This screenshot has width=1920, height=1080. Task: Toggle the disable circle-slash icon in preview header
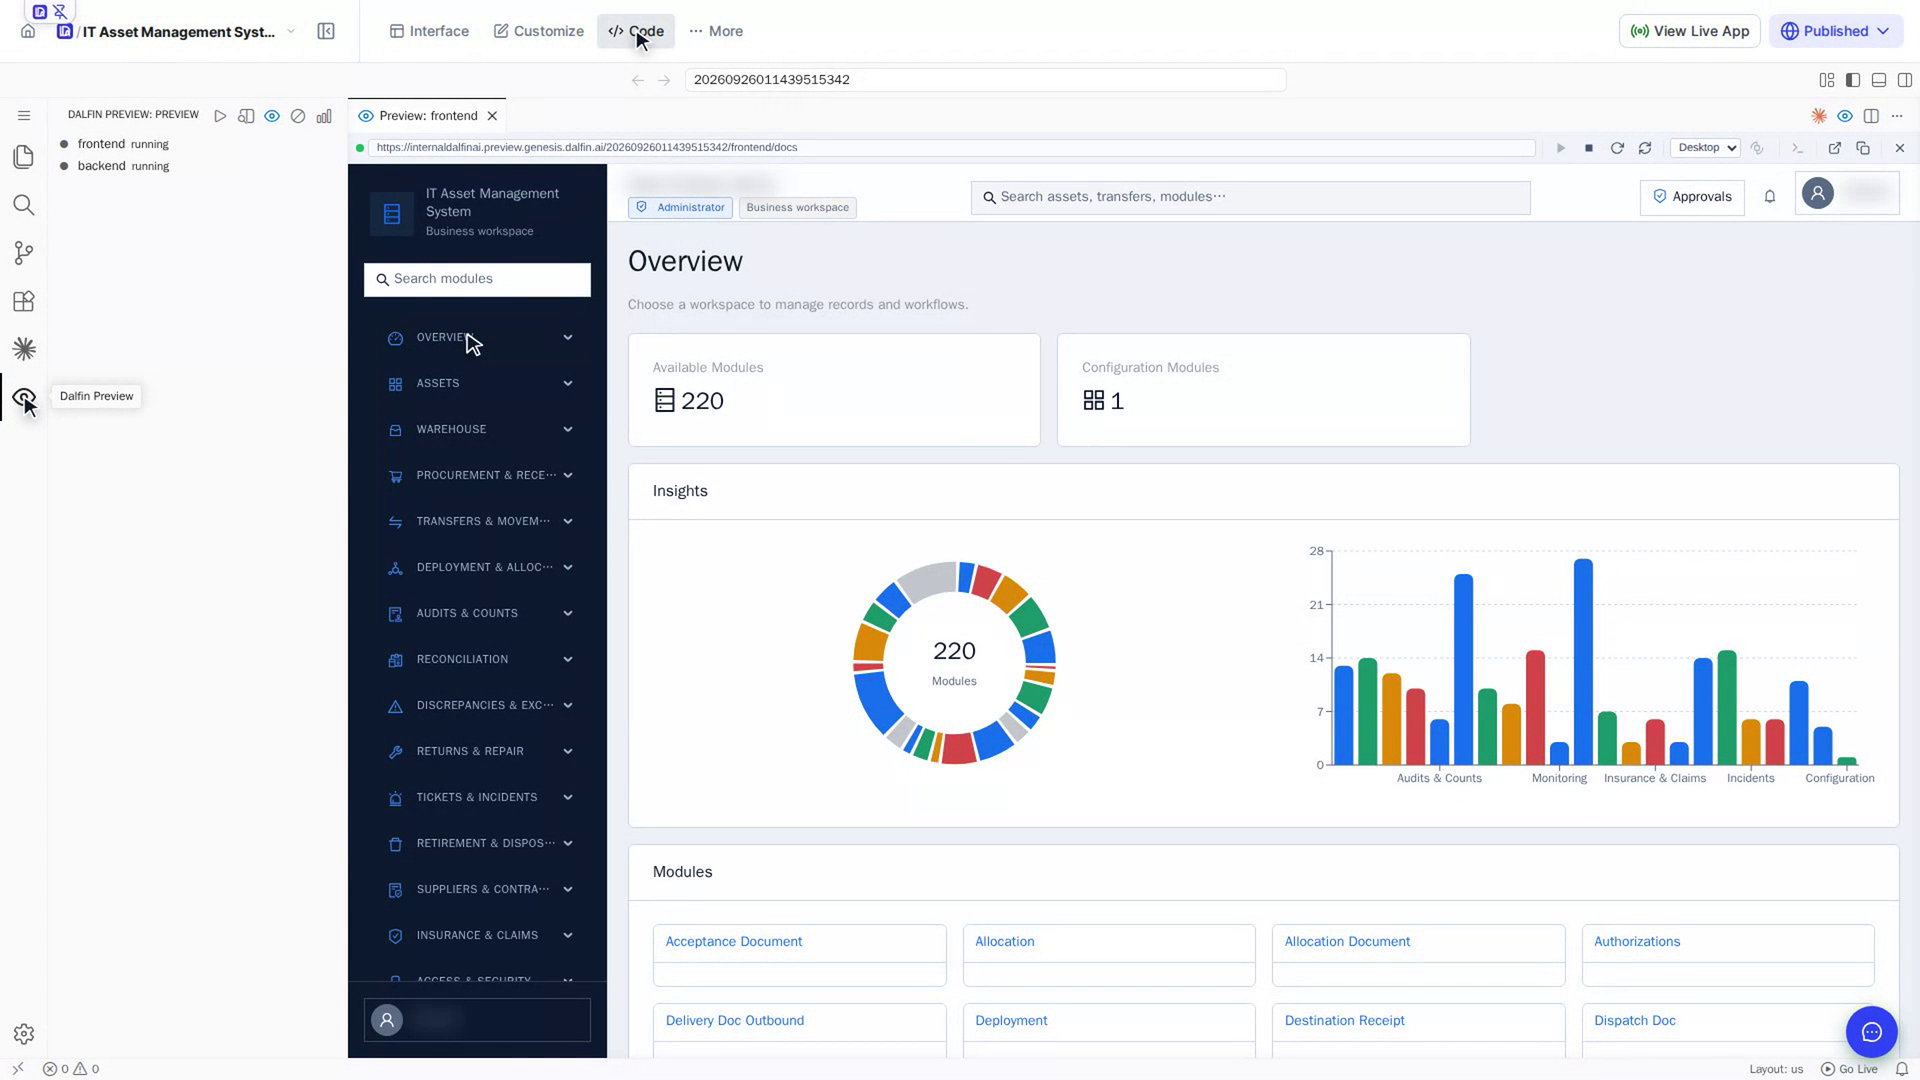click(298, 116)
